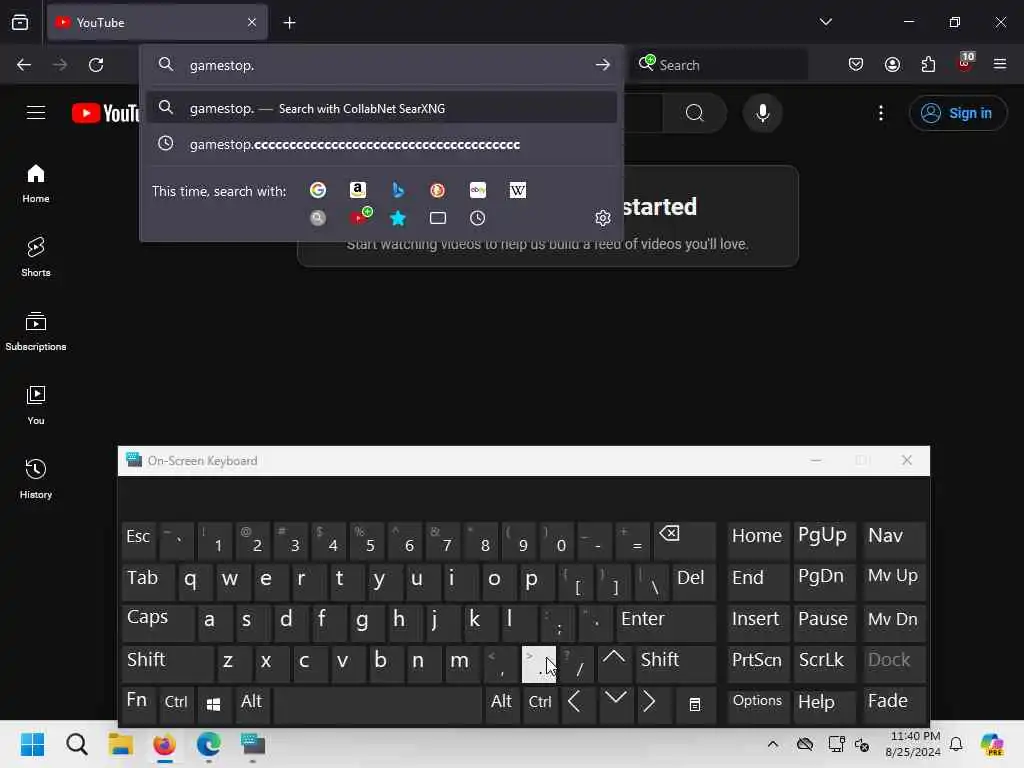Screen dimensions: 1024x768
Task: Click in the gamestop. address bar field
Action: click(382, 65)
